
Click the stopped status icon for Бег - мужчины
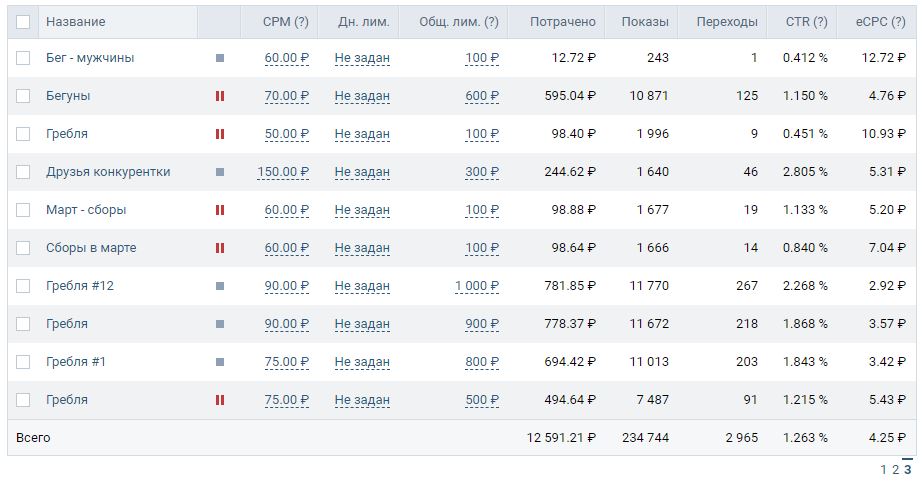pyautogui.click(x=220, y=58)
